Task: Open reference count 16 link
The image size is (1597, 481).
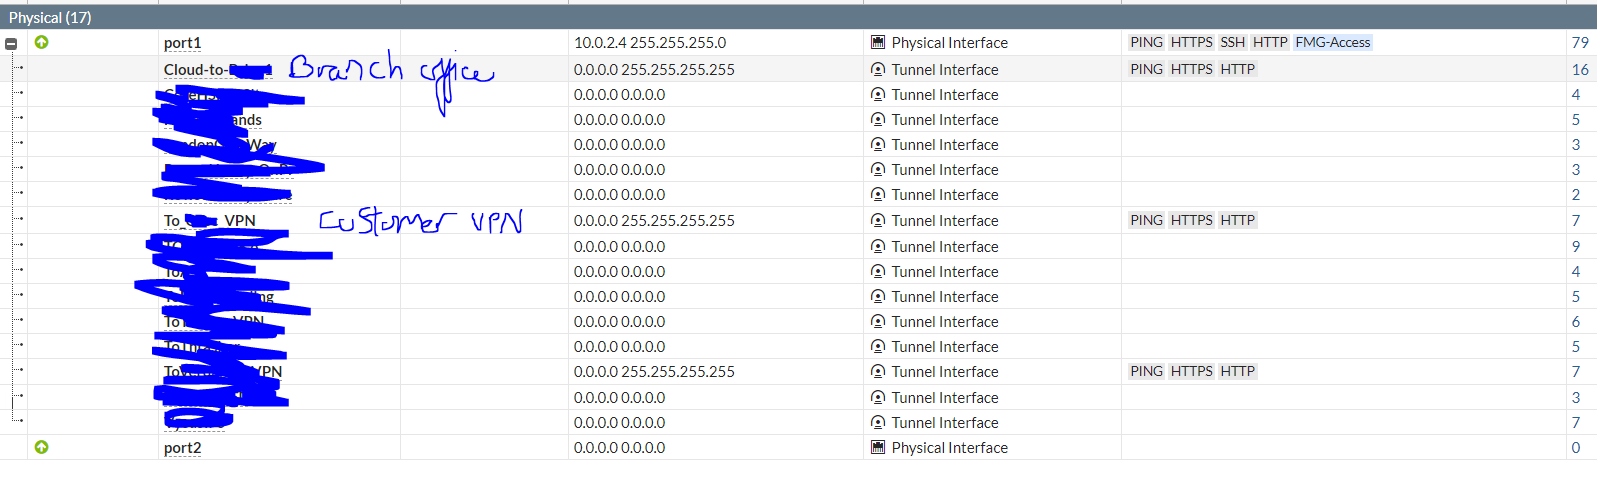Action: pyautogui.click(x=1580, y=69)
